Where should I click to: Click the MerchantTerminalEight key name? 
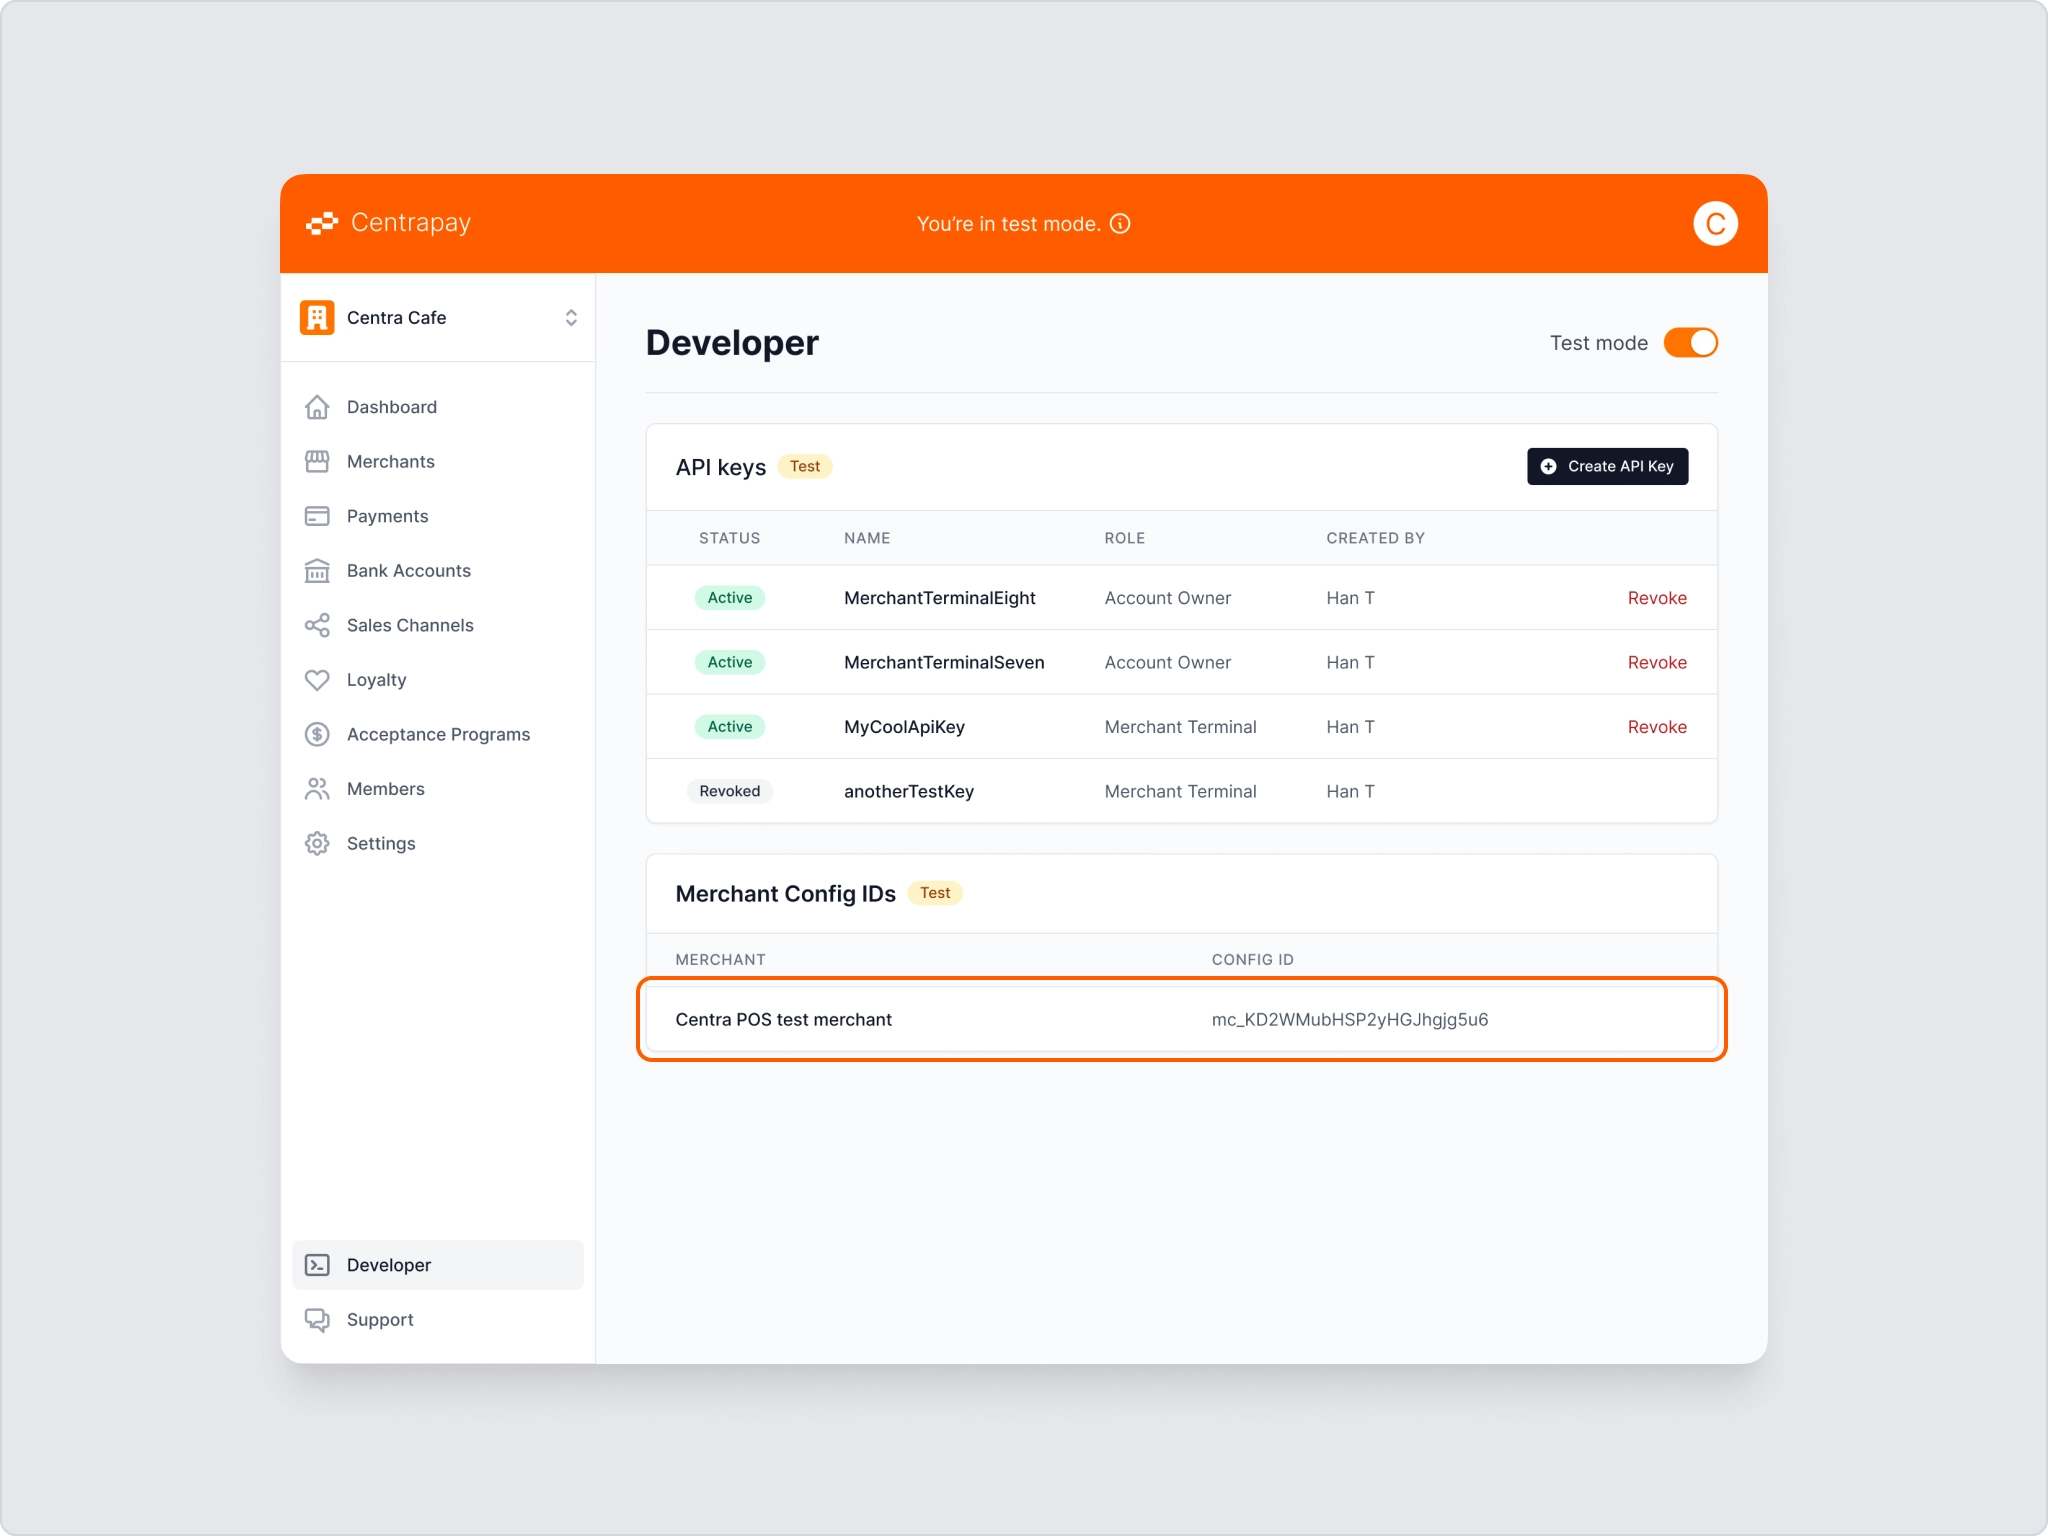coord(939,598)
